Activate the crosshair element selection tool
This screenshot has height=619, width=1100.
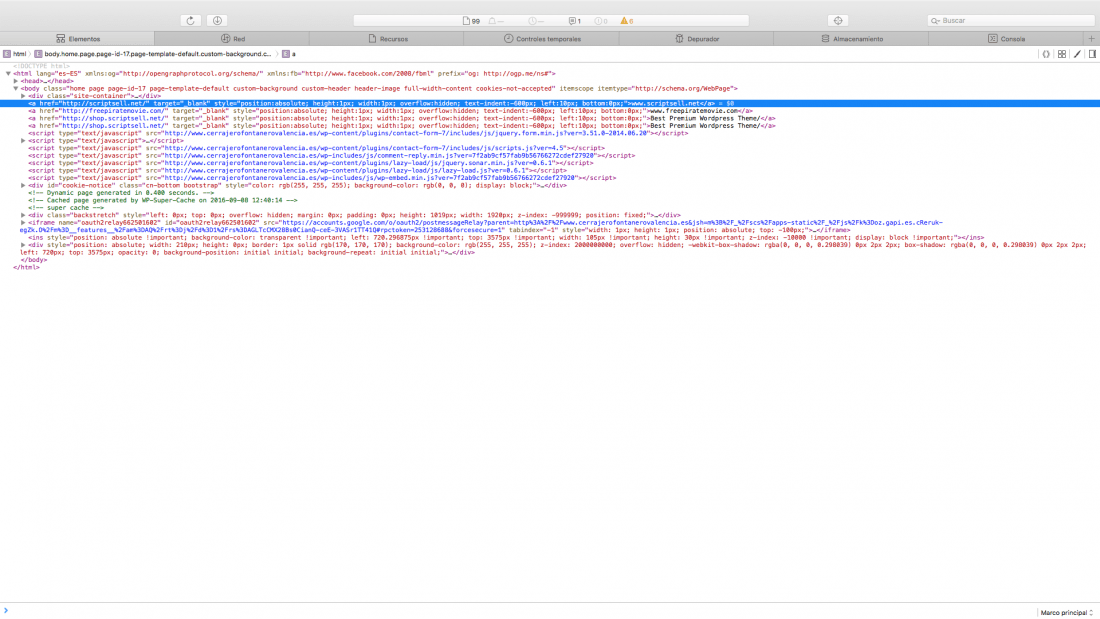click(x=838, y=20)
